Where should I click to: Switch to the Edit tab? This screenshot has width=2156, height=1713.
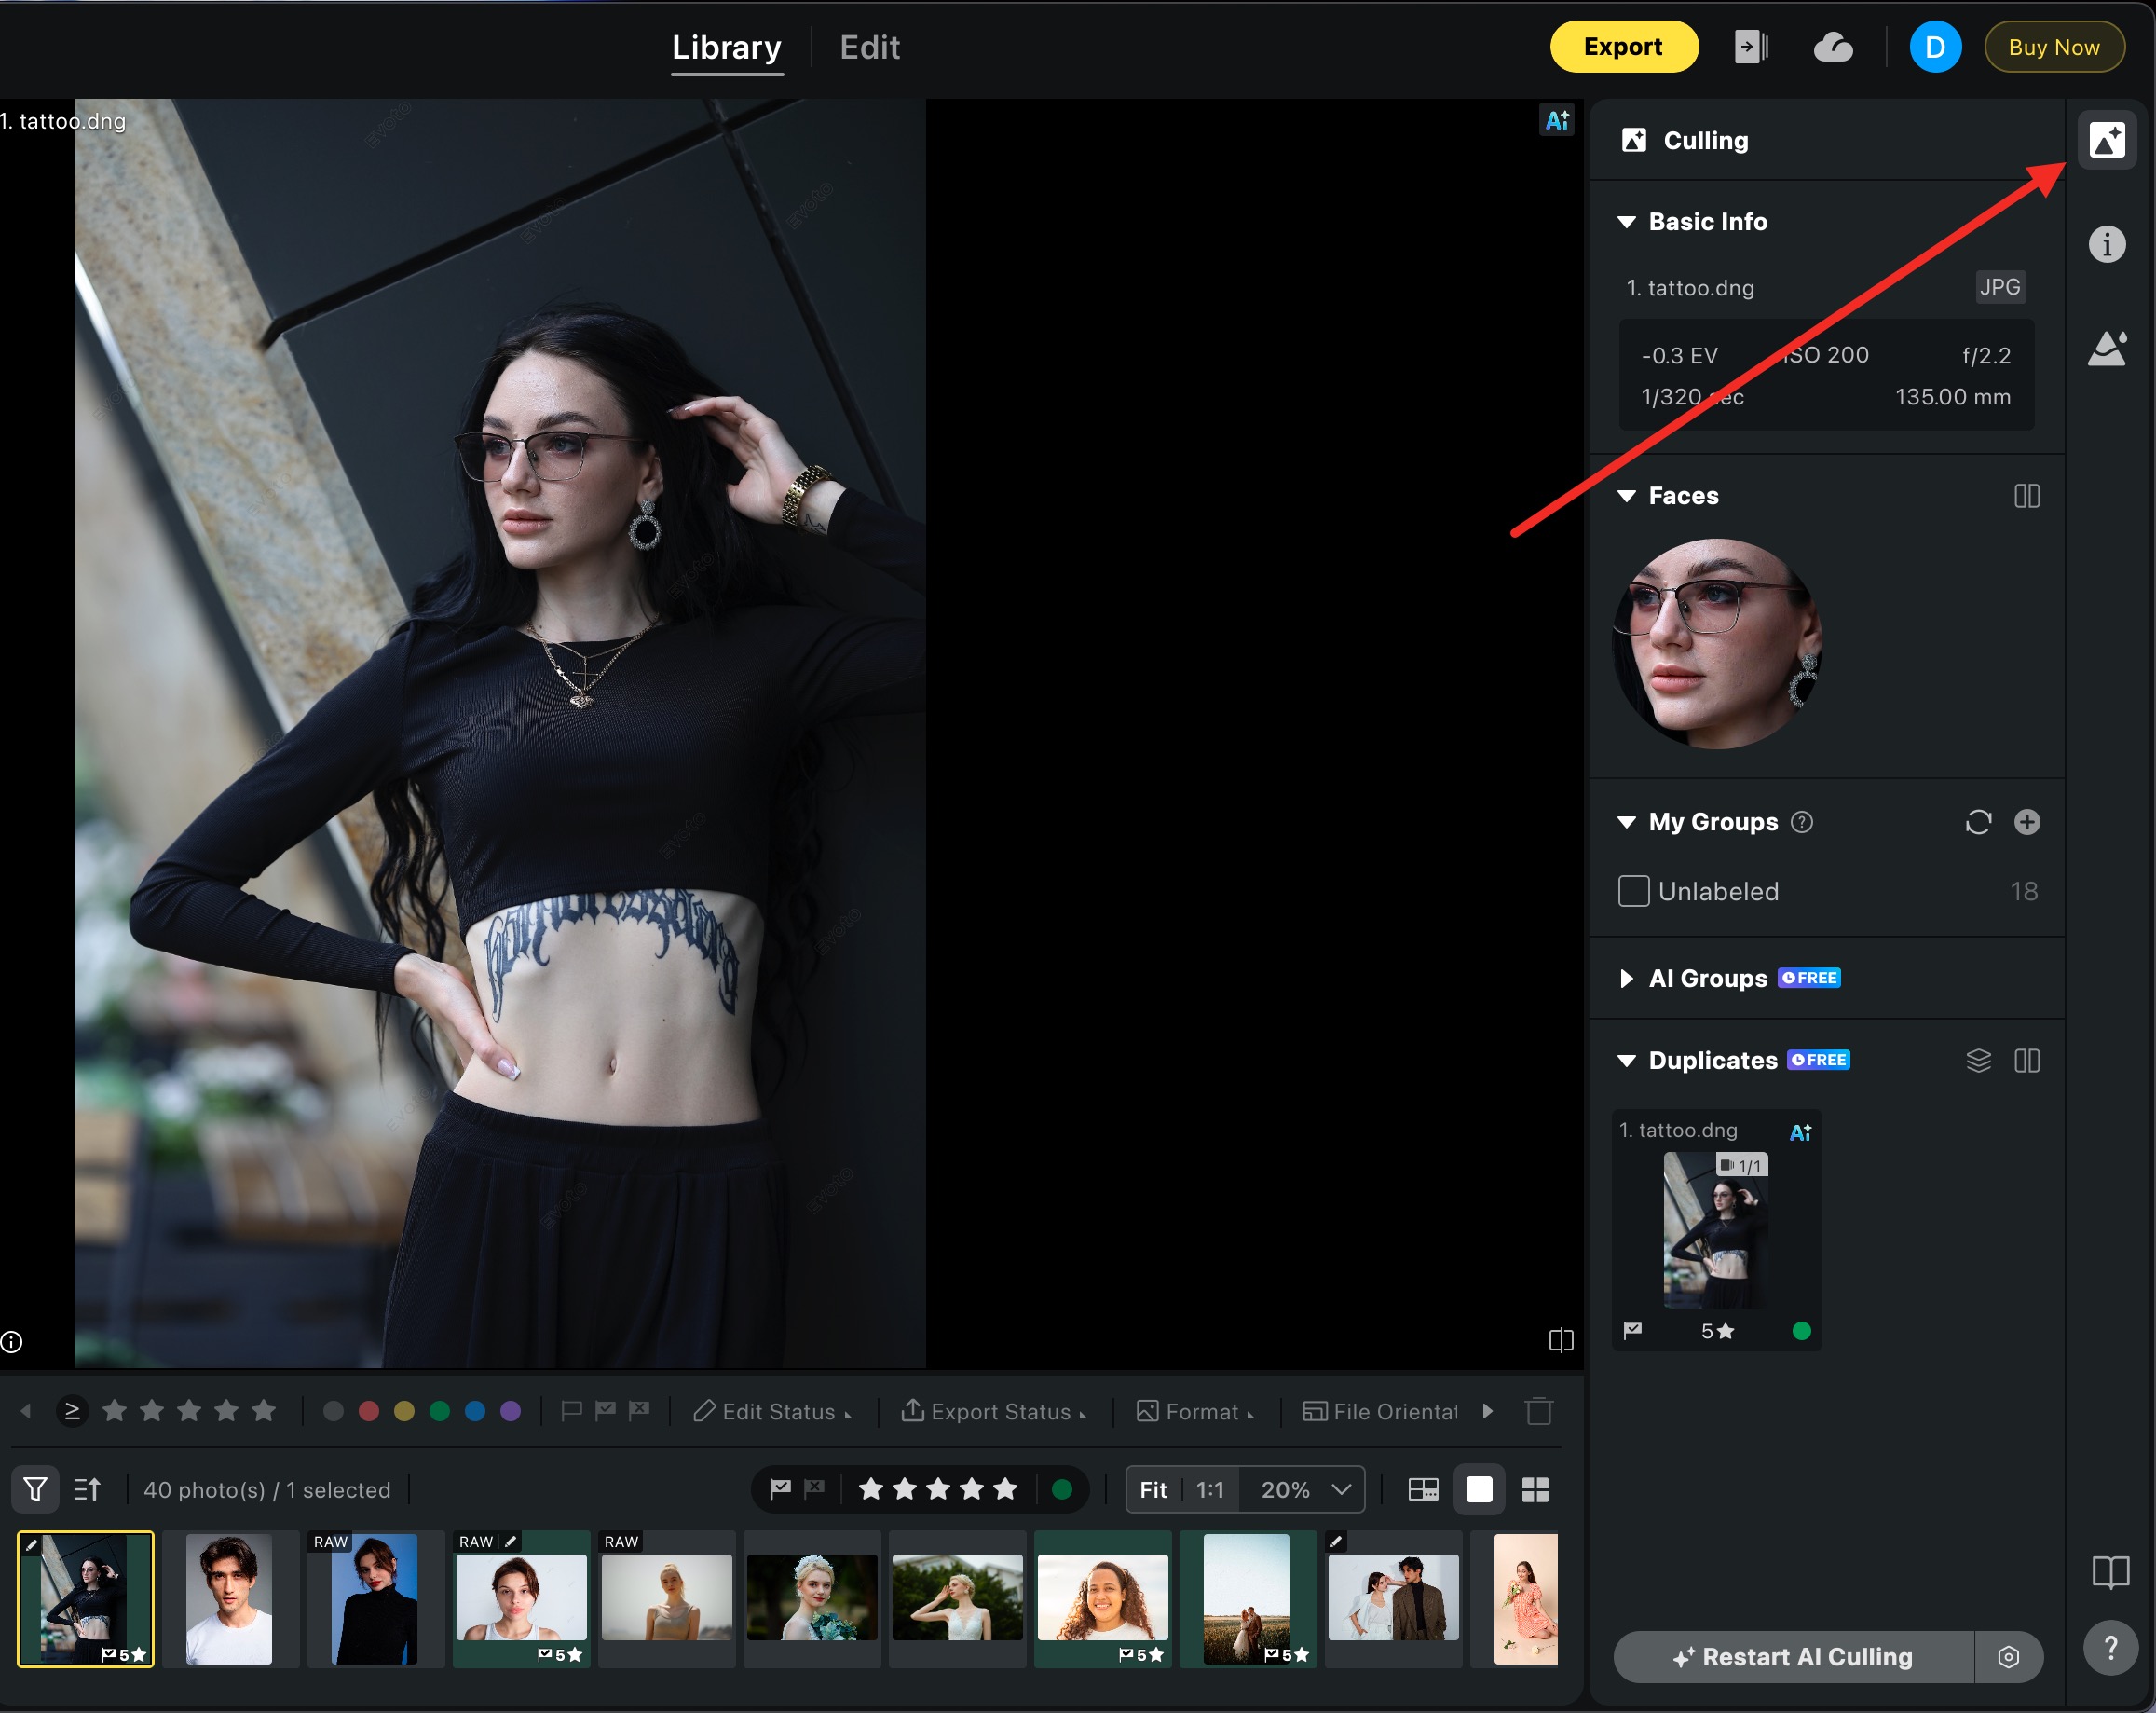(869, 47)
